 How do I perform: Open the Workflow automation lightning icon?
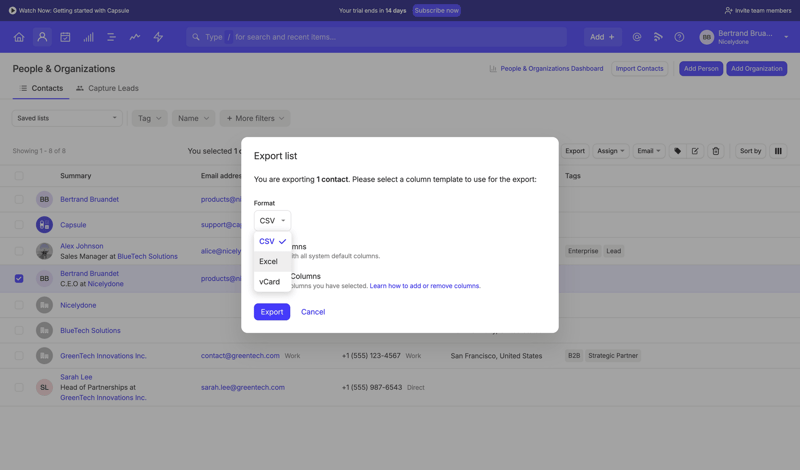click(x=158, y=37)
